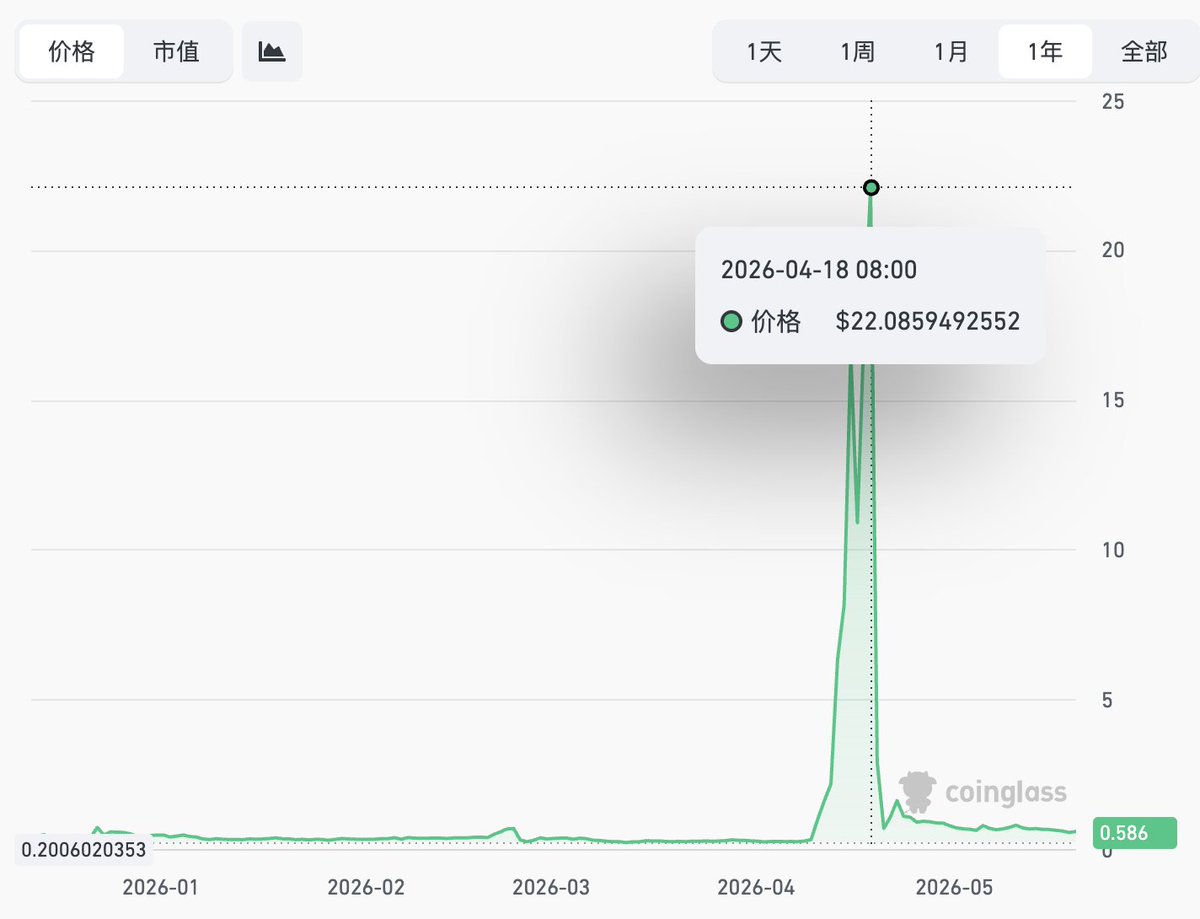Select the 1周 time range
This screenshot has height=919, width=1200.
[858, 52]
